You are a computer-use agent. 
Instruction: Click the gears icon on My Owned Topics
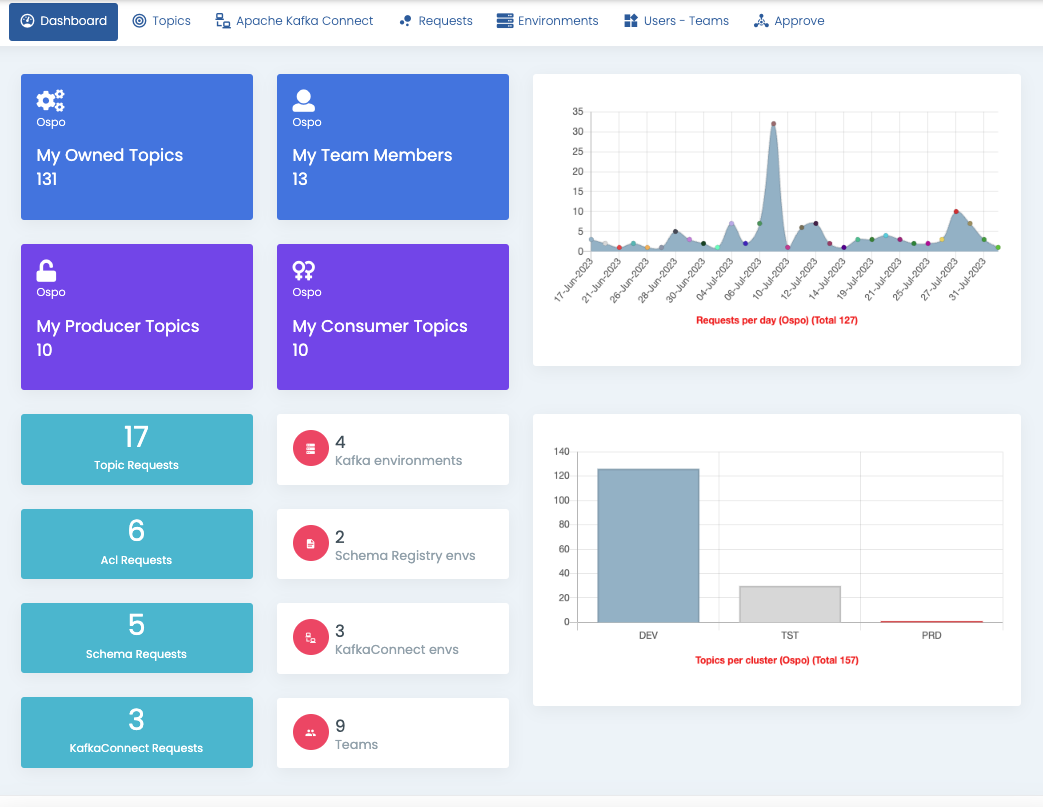pyautogui.click(x=50, y=100)
